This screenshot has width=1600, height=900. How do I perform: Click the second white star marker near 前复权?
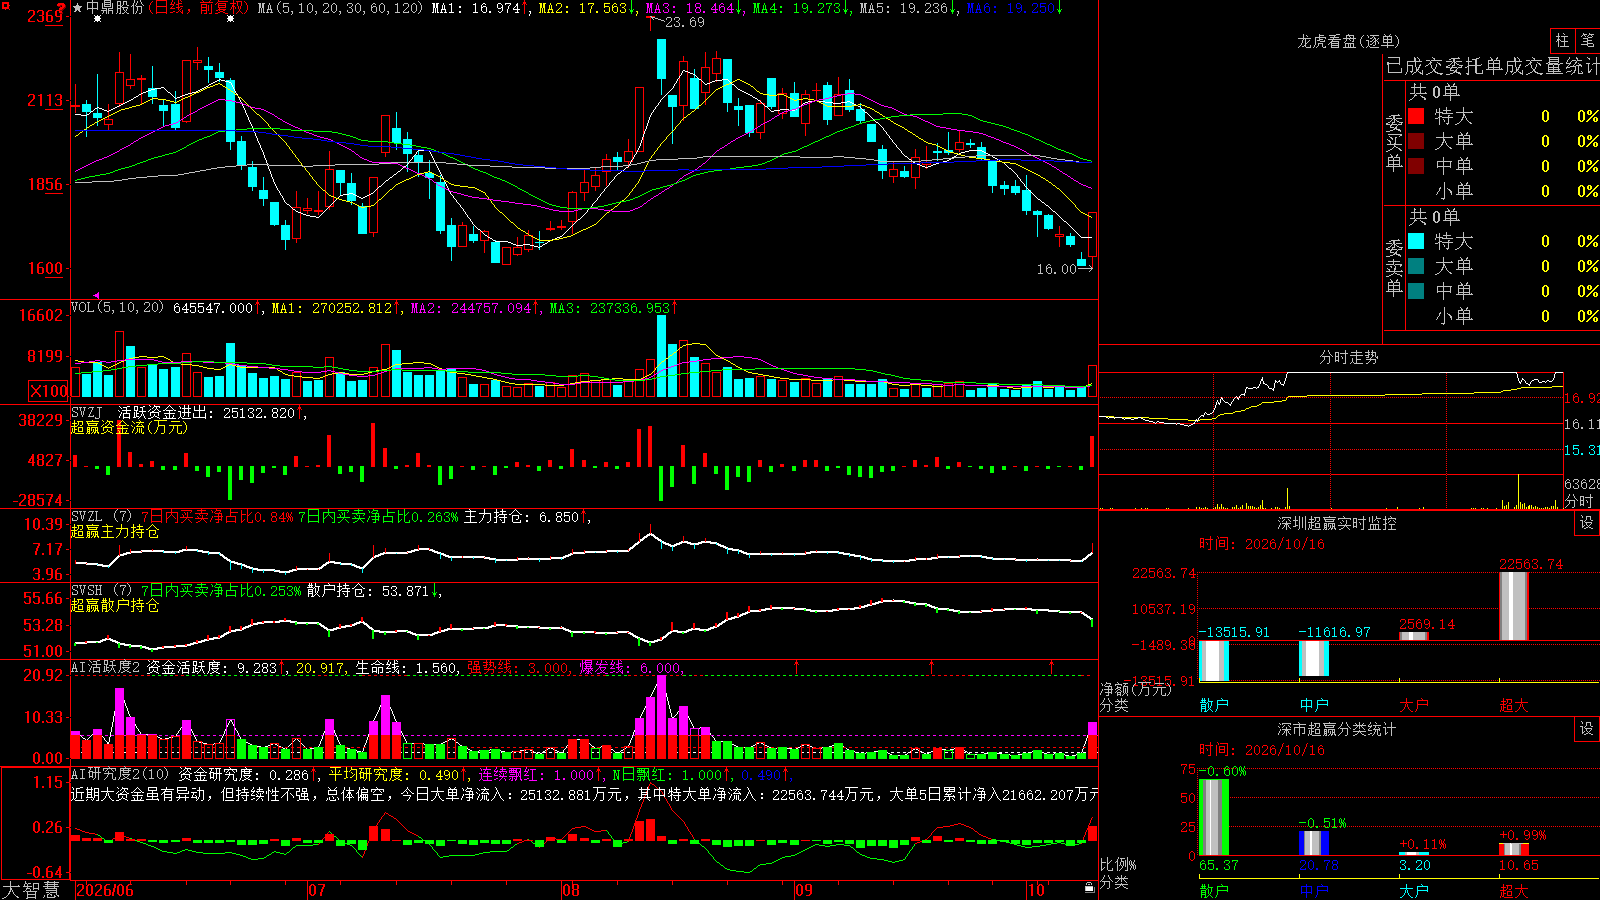coord(231,19)
